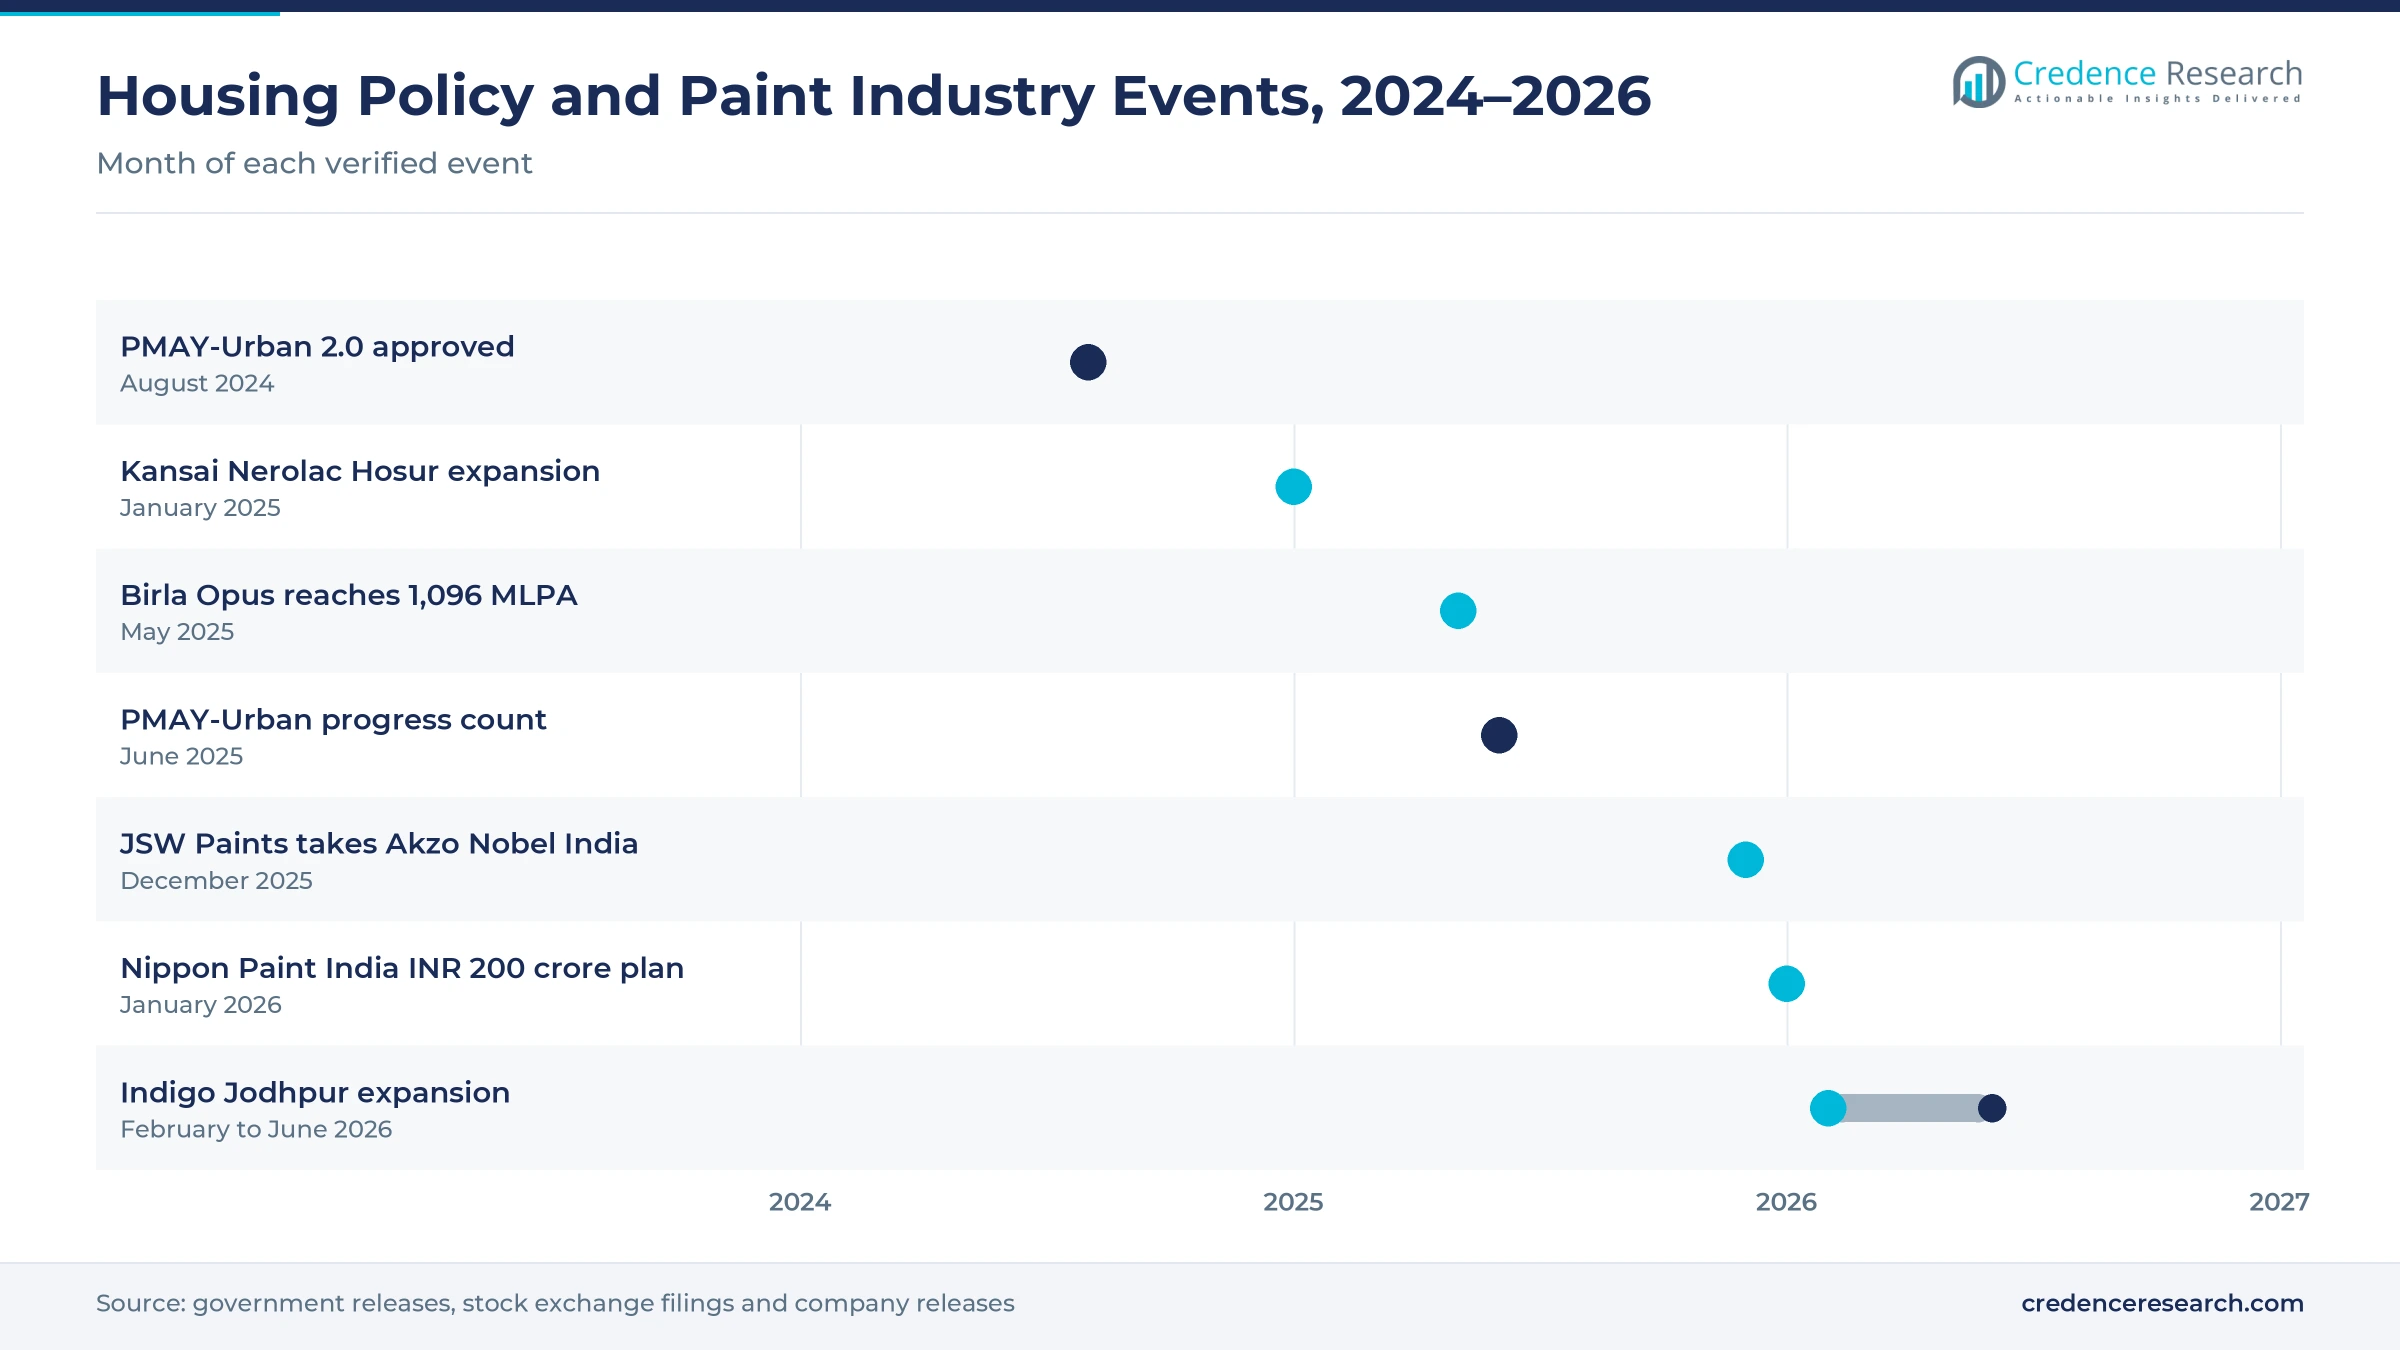Click the PMAY-Urban 2.0 approved label
This screenshot has height=1350, width=2400.
click(317, 347)
